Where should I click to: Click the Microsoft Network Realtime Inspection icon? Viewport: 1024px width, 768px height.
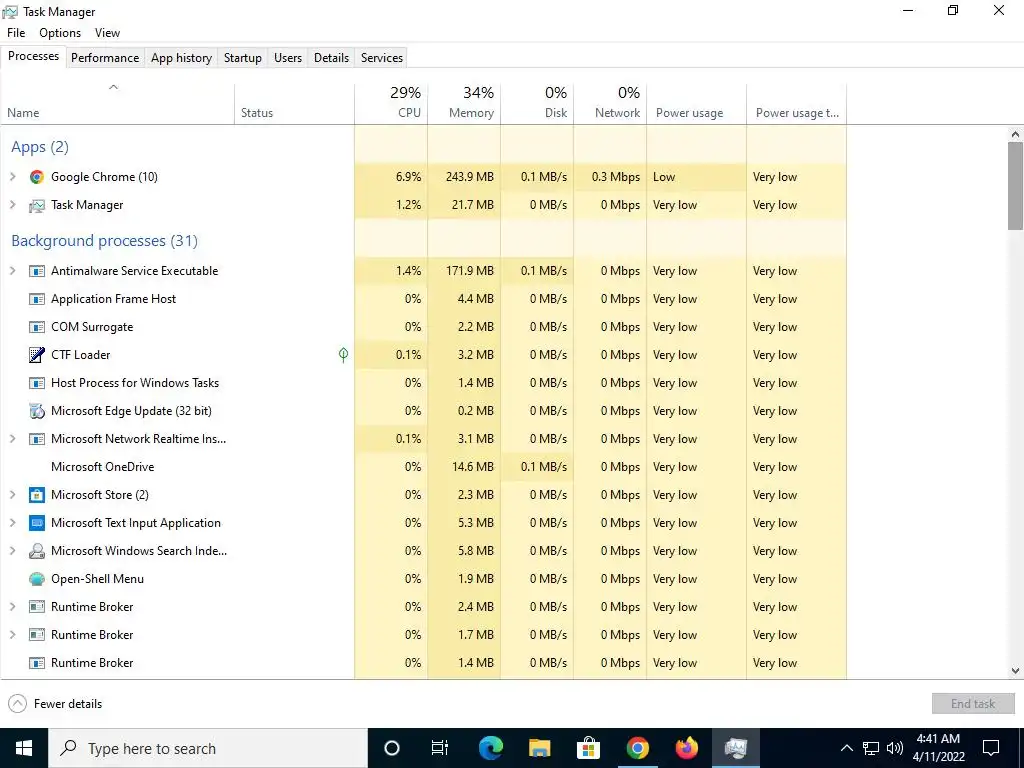[37, 440]
